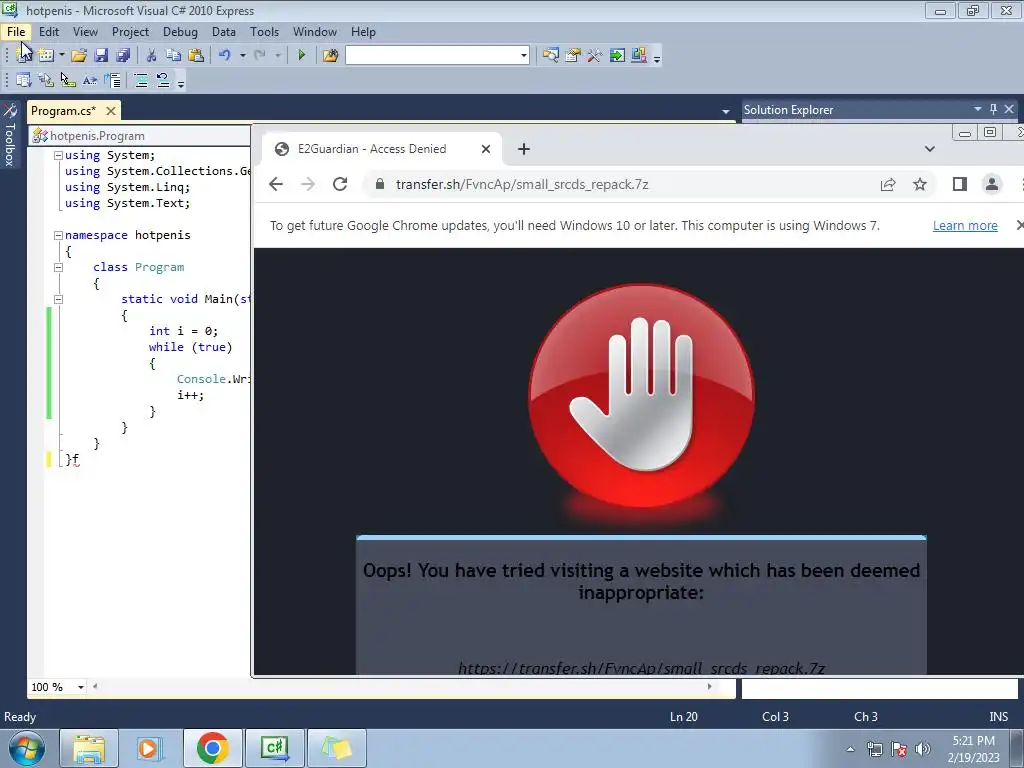Collapse the class Program block
Viewport: 1024px width, 768px height.
[58, 267]
